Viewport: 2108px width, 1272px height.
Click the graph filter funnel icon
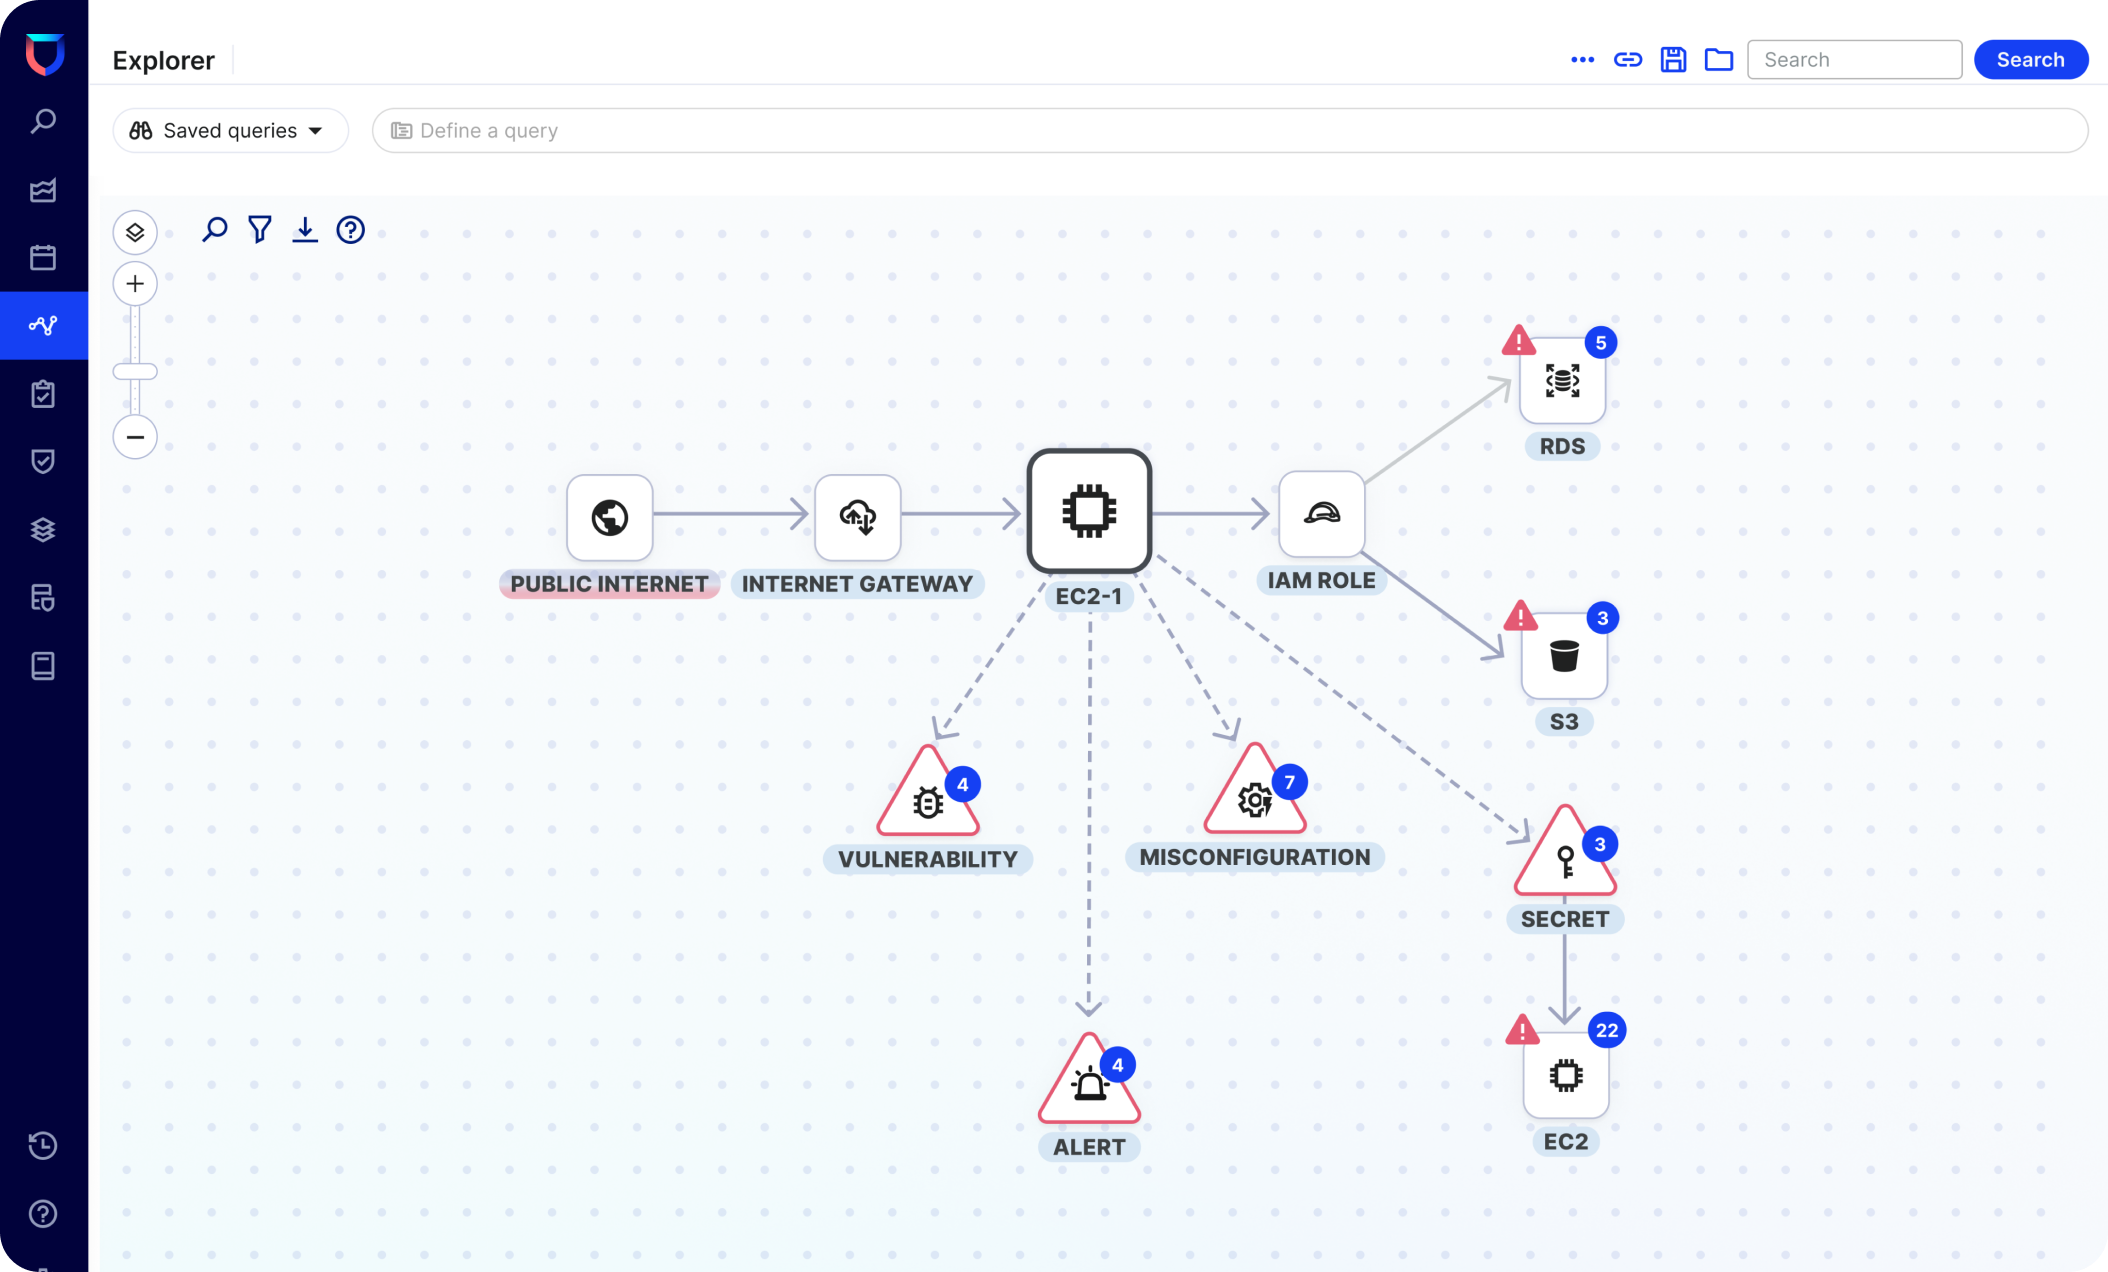click(260, 230)
